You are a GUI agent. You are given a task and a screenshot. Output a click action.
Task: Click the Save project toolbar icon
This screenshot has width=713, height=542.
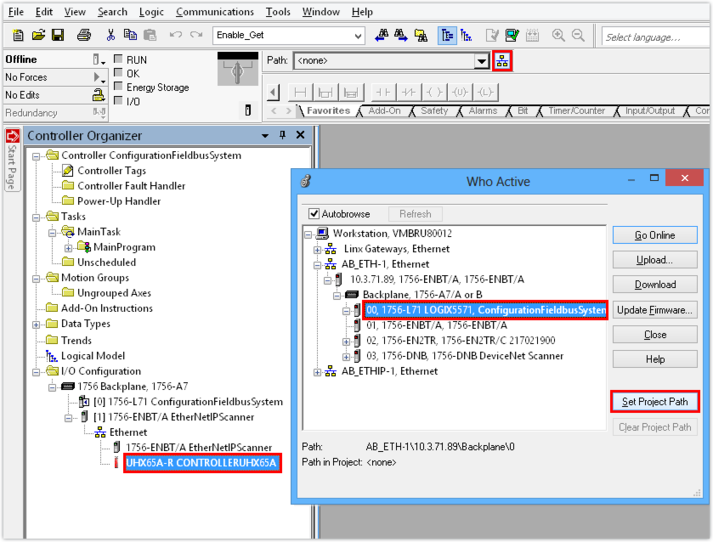tap(58, 36)
